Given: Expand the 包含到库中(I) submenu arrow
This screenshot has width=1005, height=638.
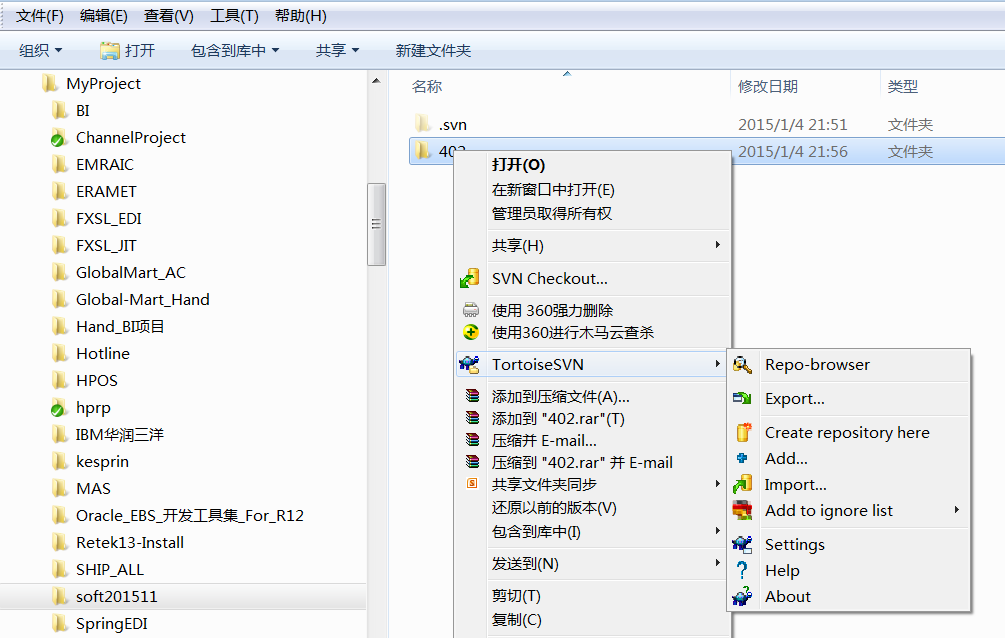Looking at the screenshot, I should pos(717,531).
